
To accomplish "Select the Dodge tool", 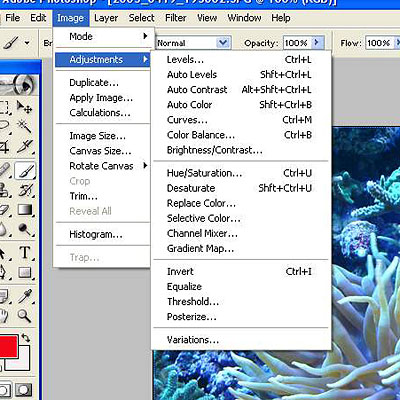I will pos(25,229).
